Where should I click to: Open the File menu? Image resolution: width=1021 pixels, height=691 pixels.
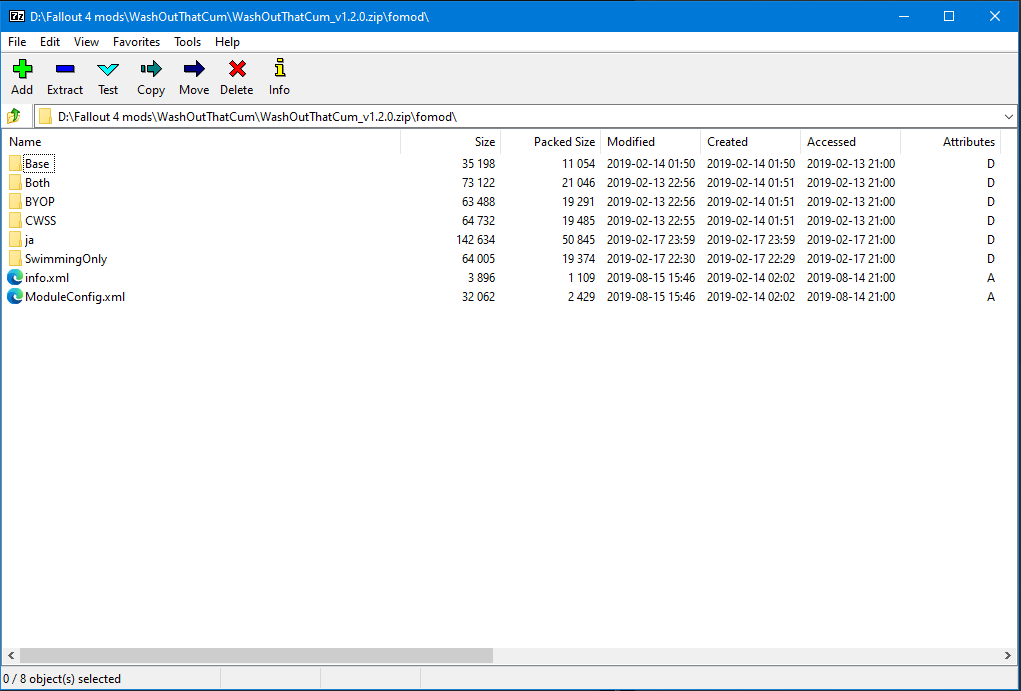[x=17, y=42]
